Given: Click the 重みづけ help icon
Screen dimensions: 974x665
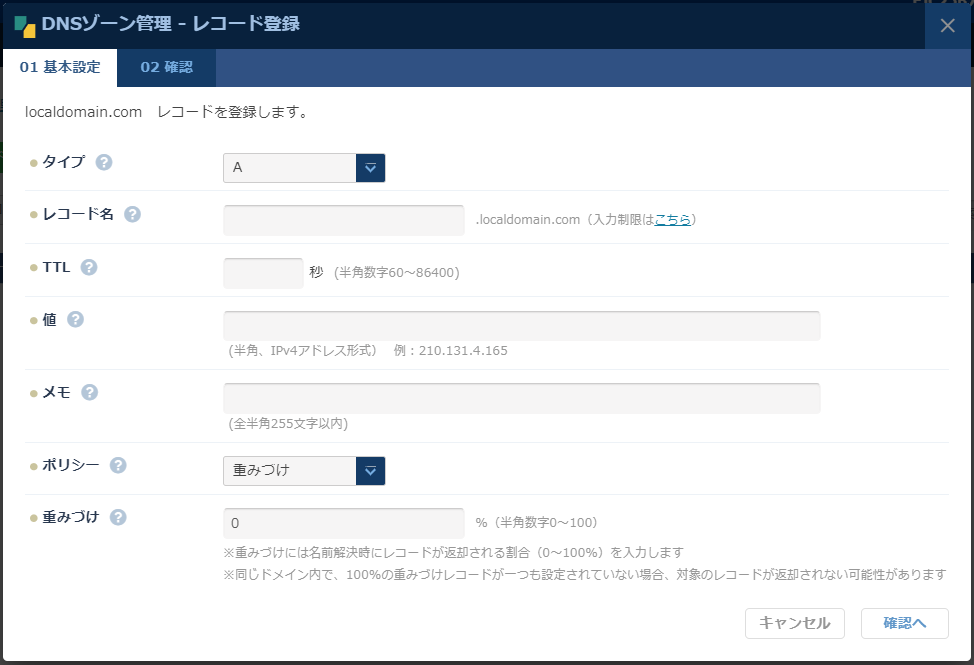Looking at the screenshot, I should coord(119,517).
